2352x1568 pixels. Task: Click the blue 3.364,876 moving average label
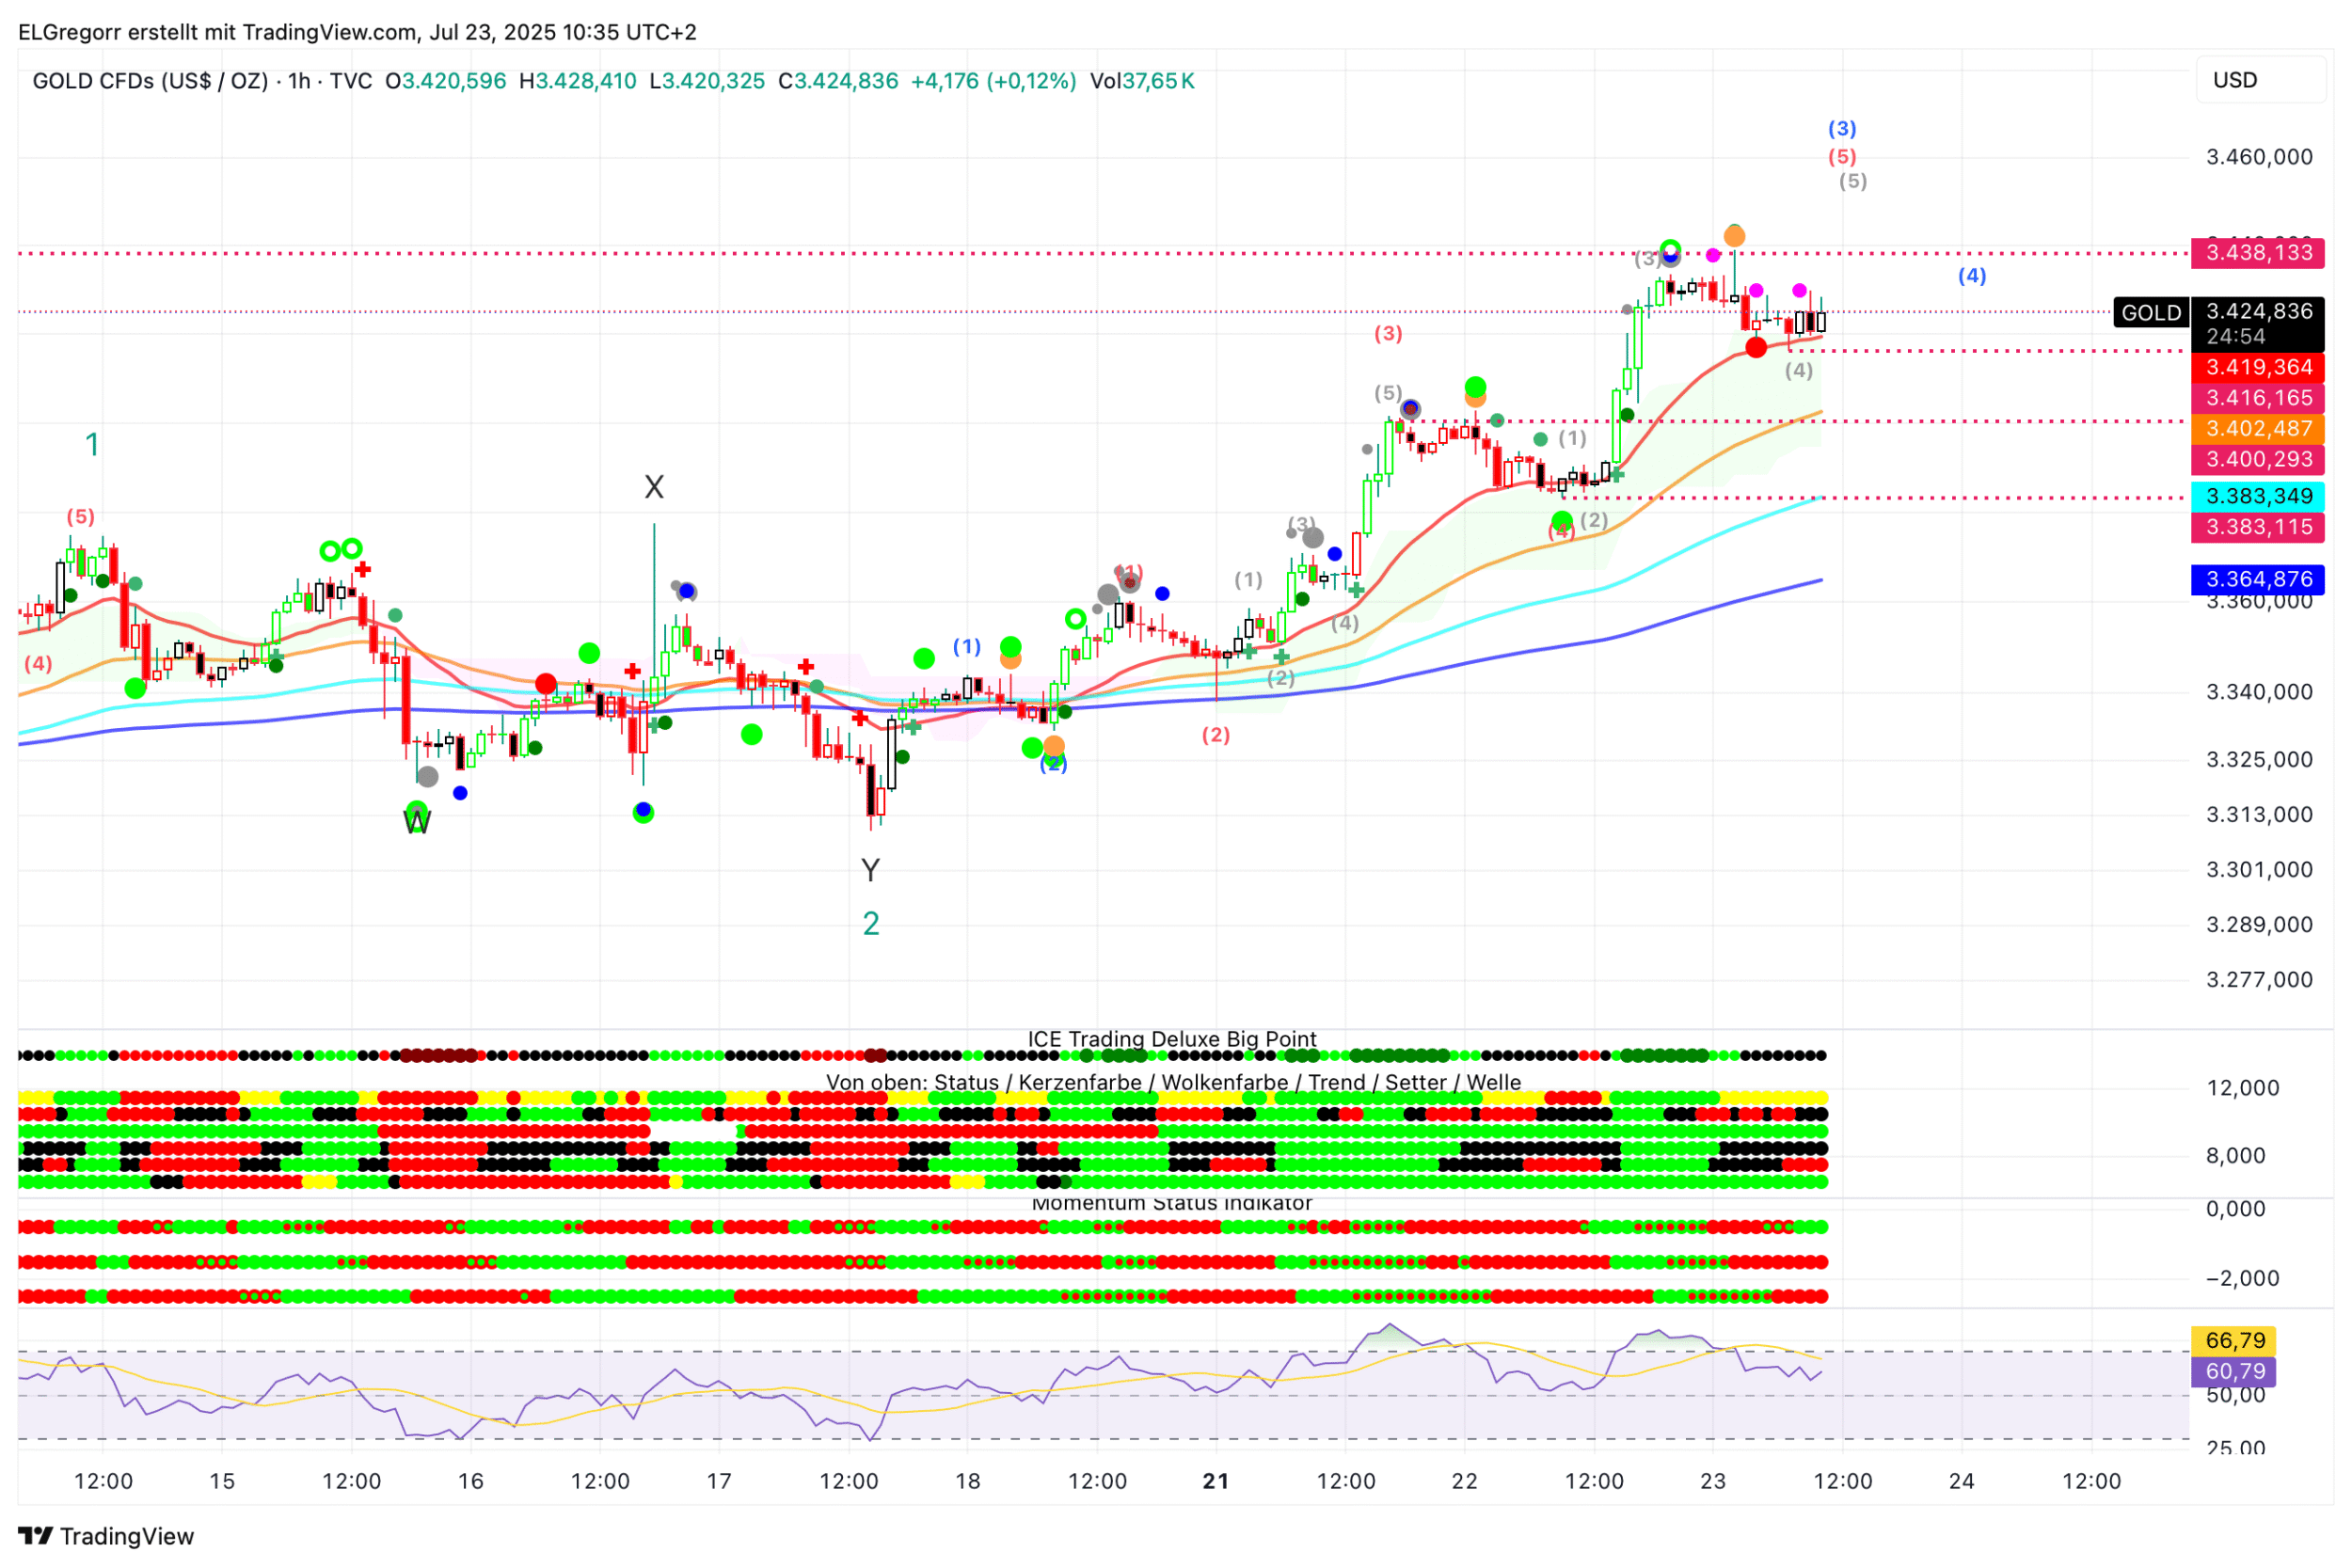(2257, 579)
